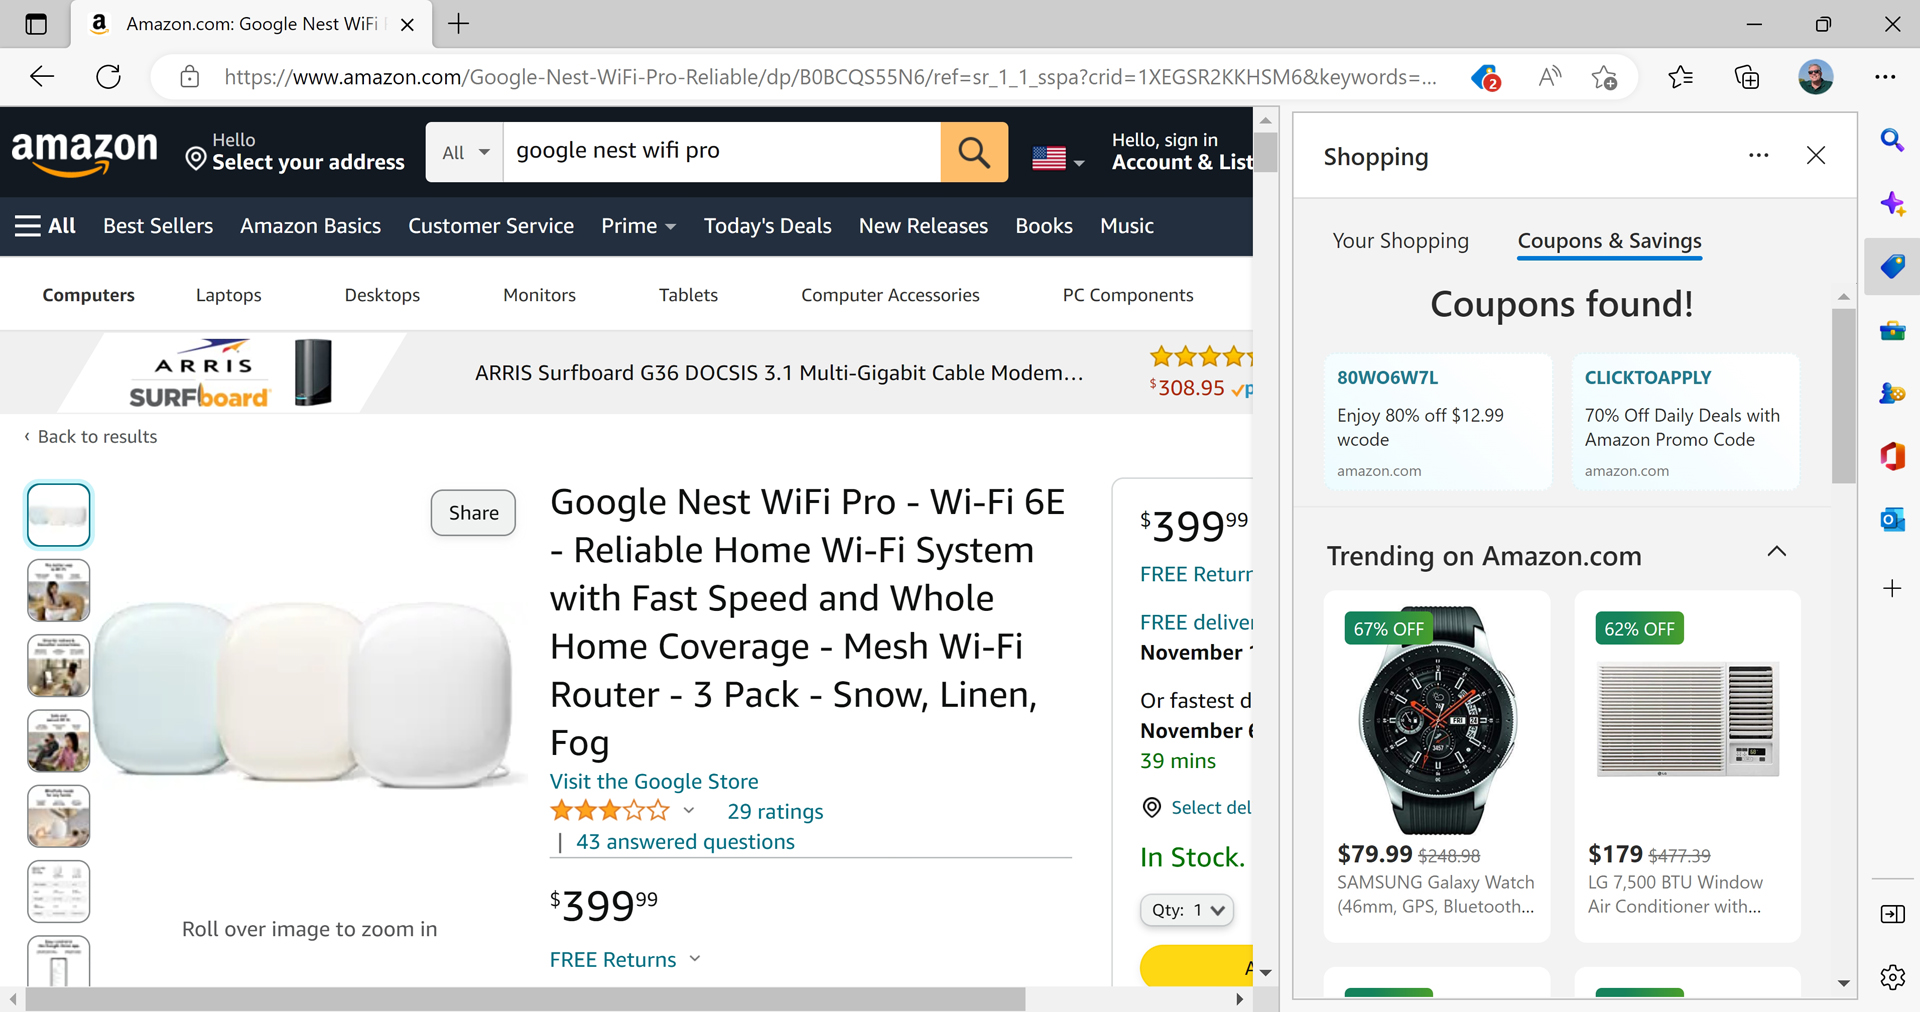Collapse the Trending on Amazon.com section

[x=1776, y=552]
